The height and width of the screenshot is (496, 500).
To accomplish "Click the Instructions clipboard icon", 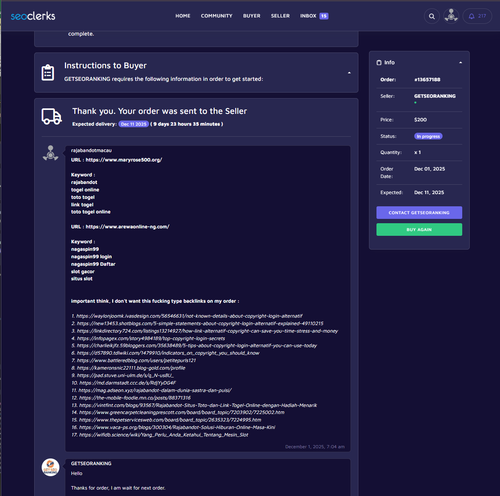I will 48,72.
